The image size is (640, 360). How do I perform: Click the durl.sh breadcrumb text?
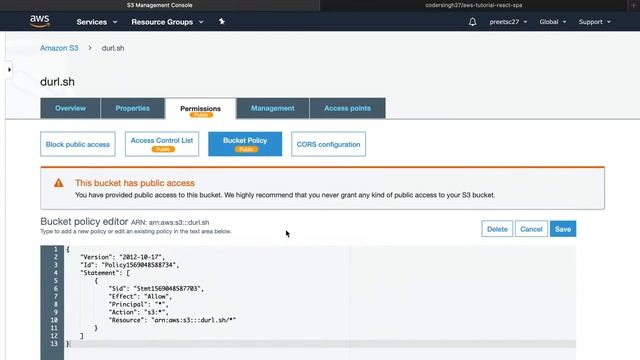pyautogui.click(x=113, y=48)
